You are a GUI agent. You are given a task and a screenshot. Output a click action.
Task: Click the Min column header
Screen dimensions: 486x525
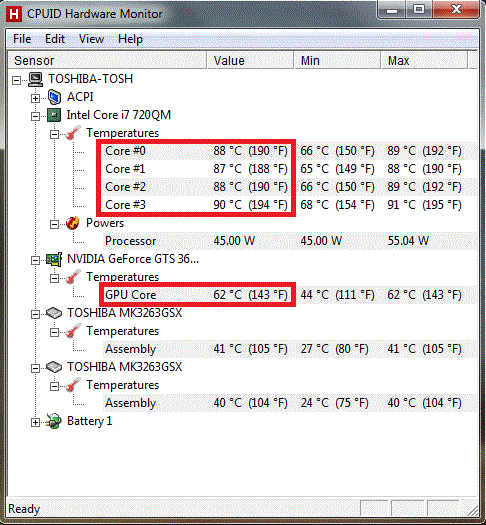[337, 61]
